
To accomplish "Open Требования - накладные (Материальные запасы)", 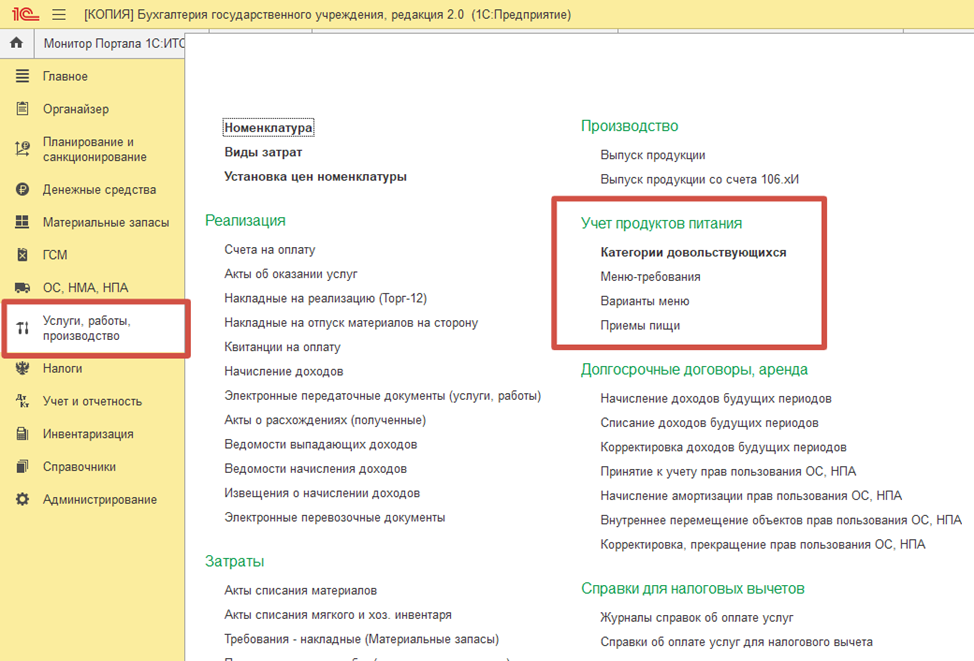I will pos(362,639).
